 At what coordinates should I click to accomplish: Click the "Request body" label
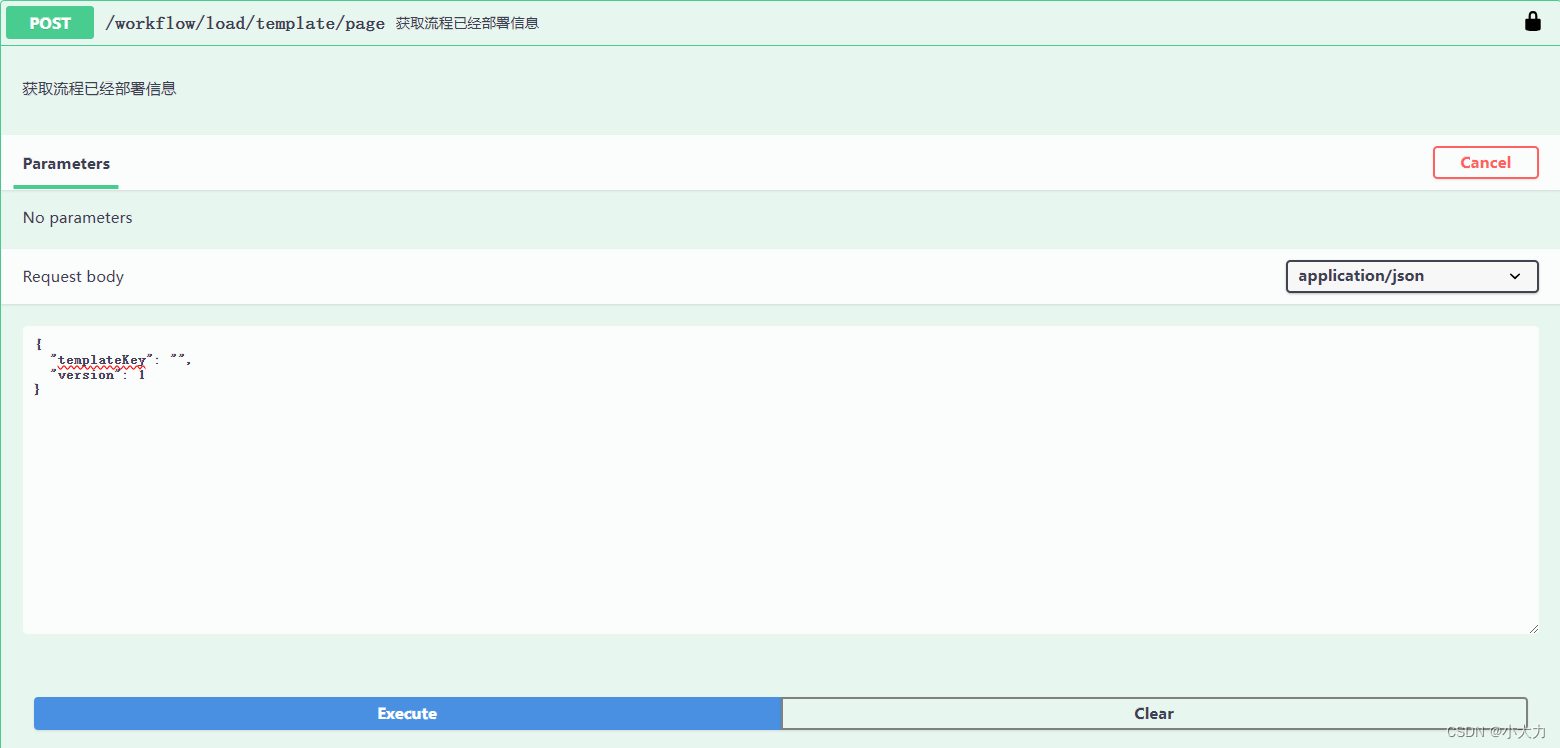point(73,276)
